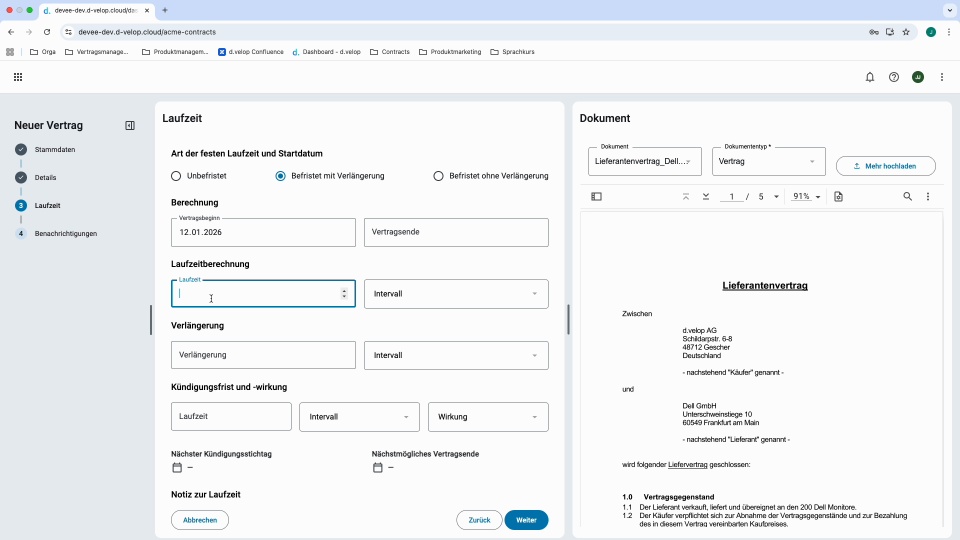The height and width of the screenshot is (540, 960).
Task: Click the Vertragsbeginn date field
Action: point(263,233)
